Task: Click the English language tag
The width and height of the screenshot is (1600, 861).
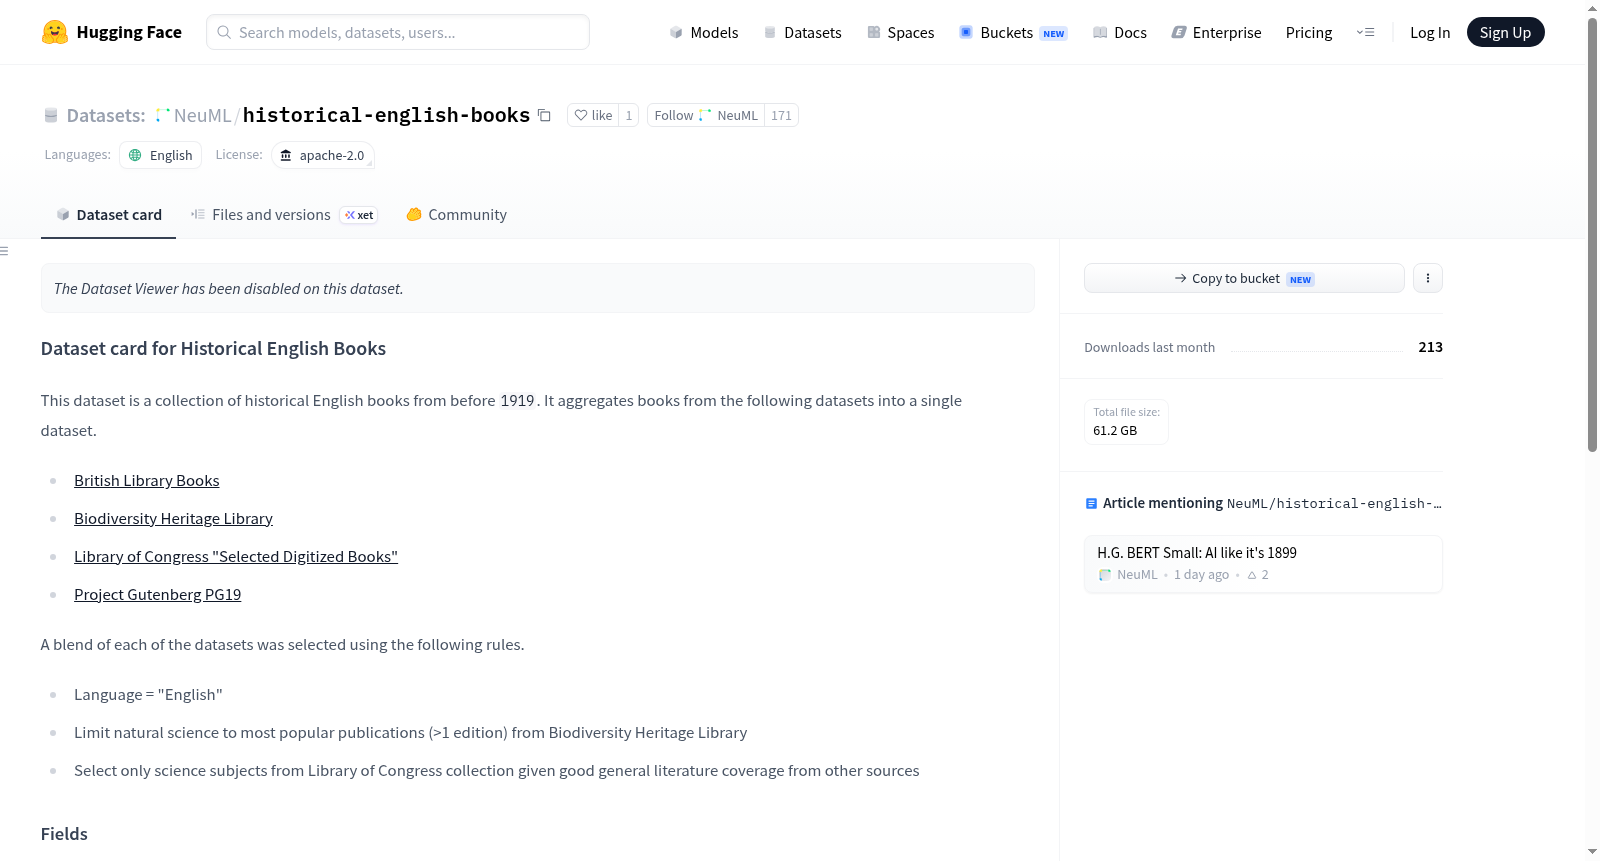Action: click(160, 155)
